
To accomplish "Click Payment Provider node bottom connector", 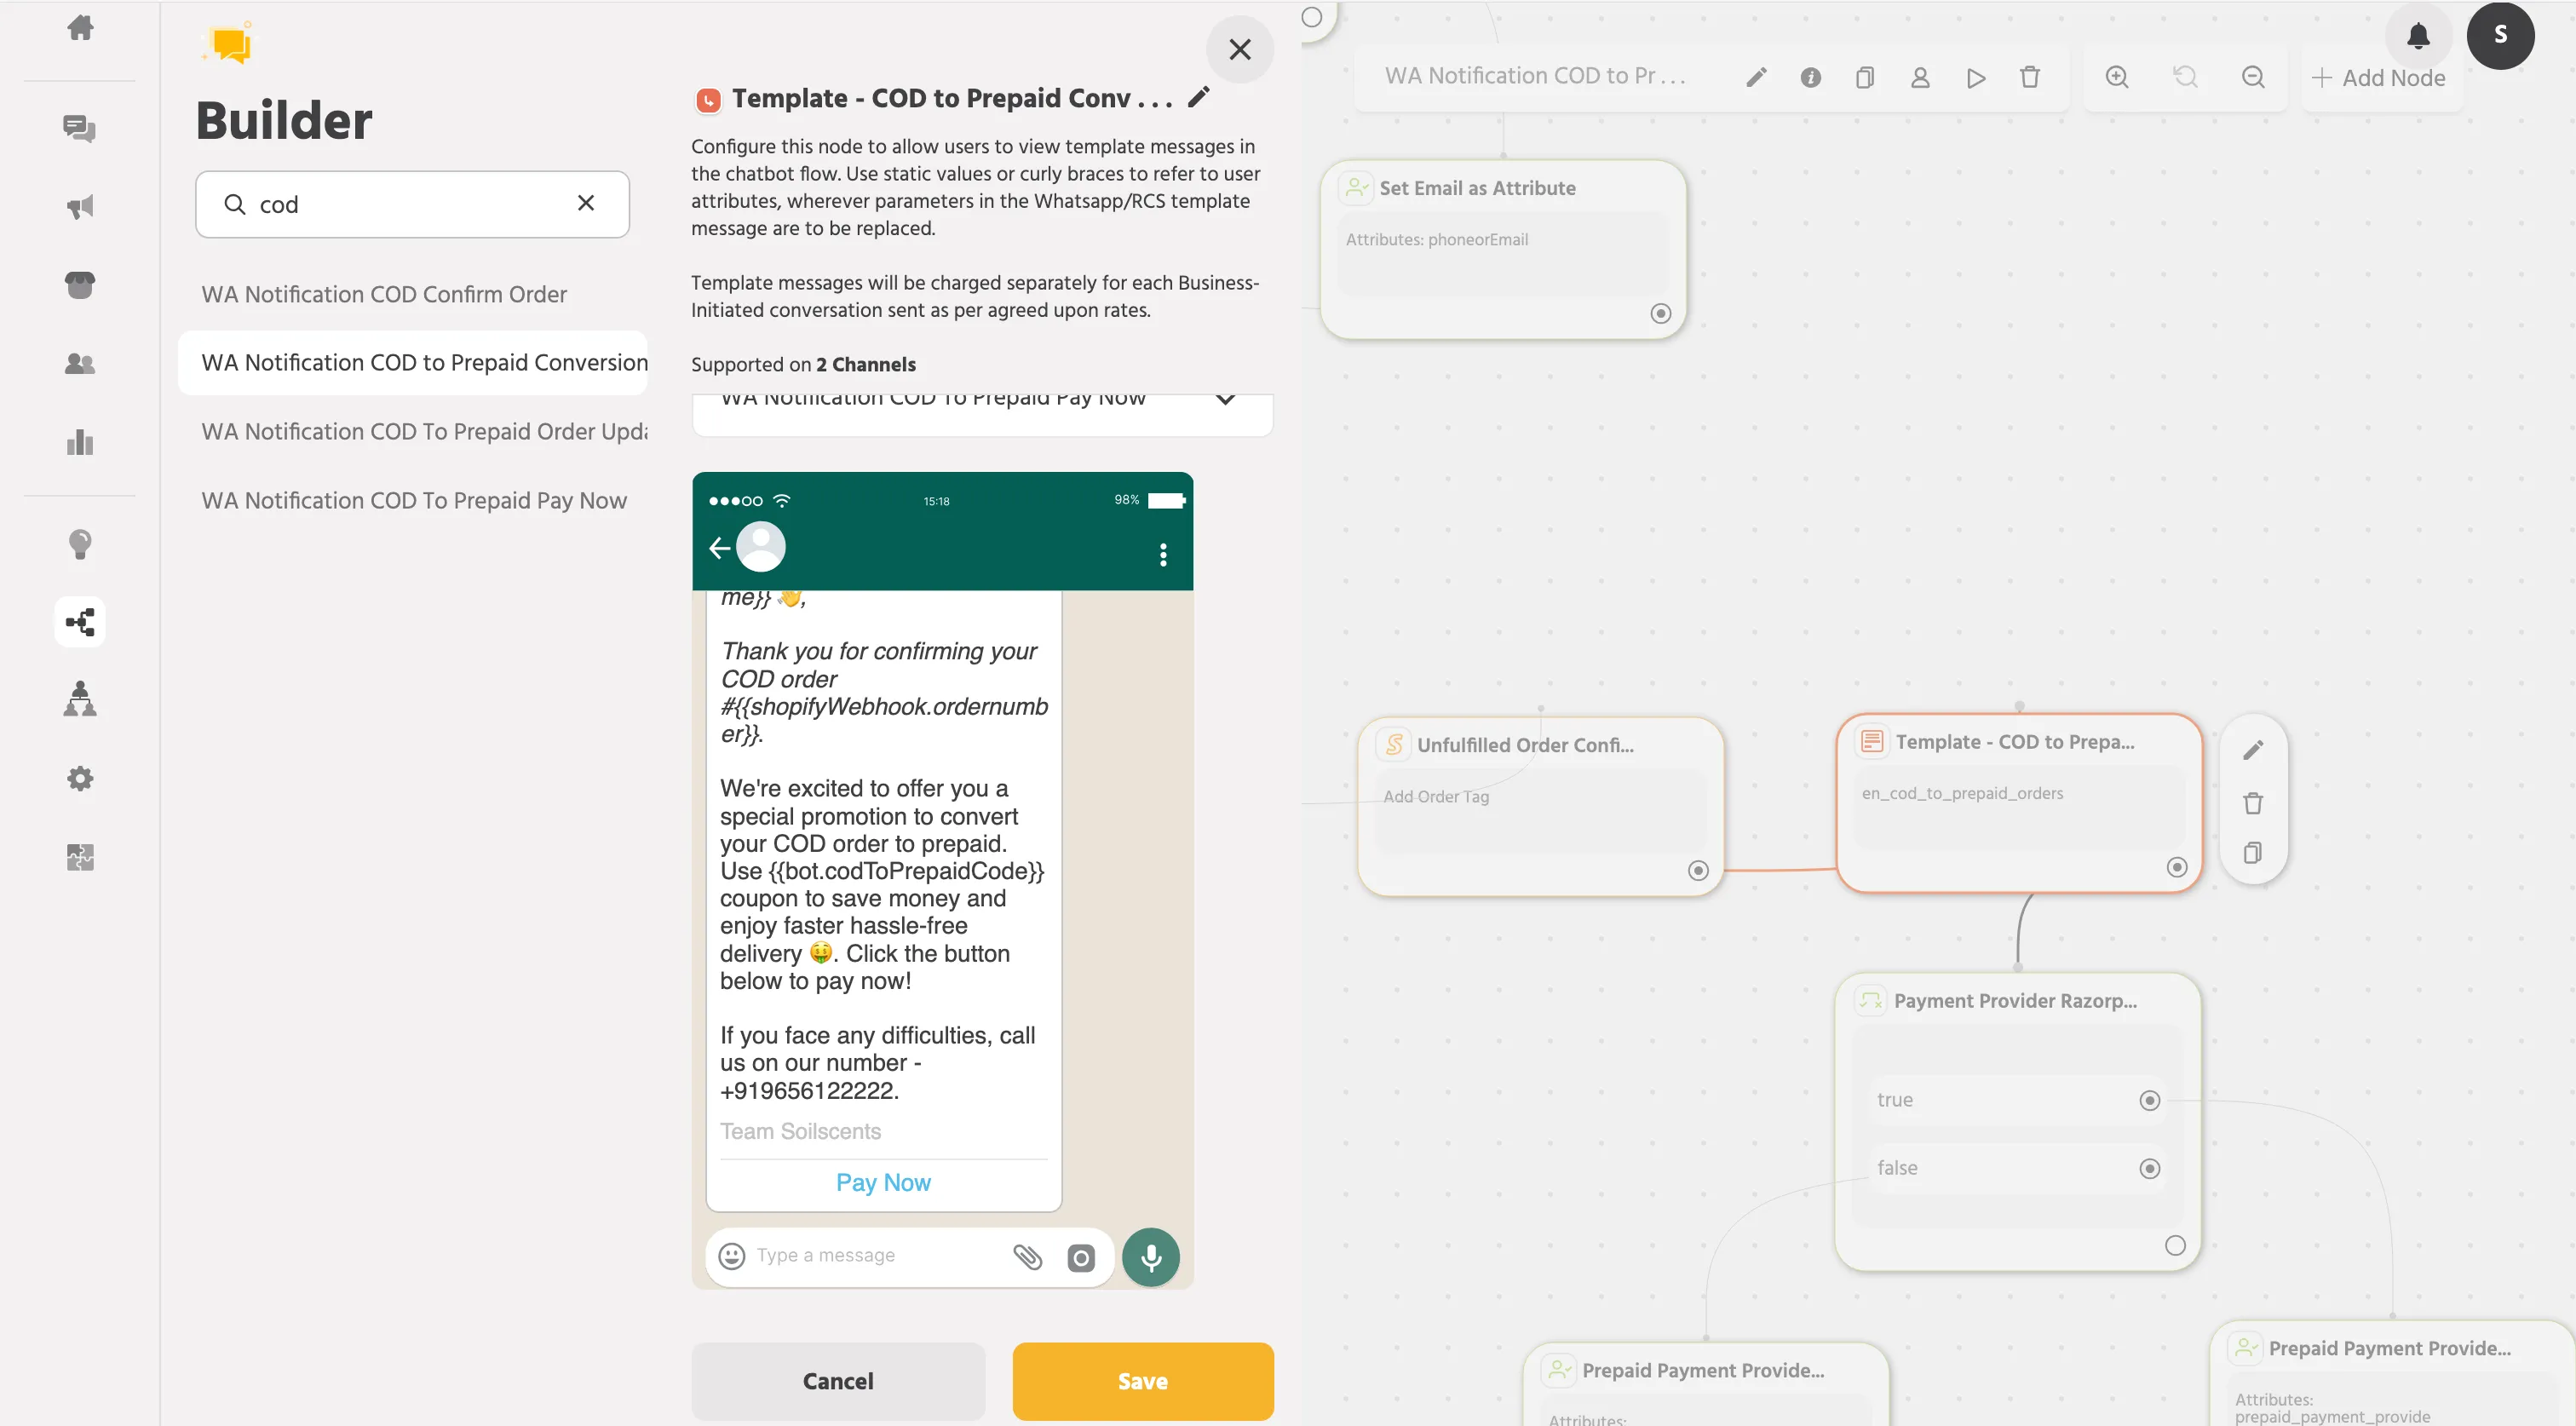I will point(2174,1245).
